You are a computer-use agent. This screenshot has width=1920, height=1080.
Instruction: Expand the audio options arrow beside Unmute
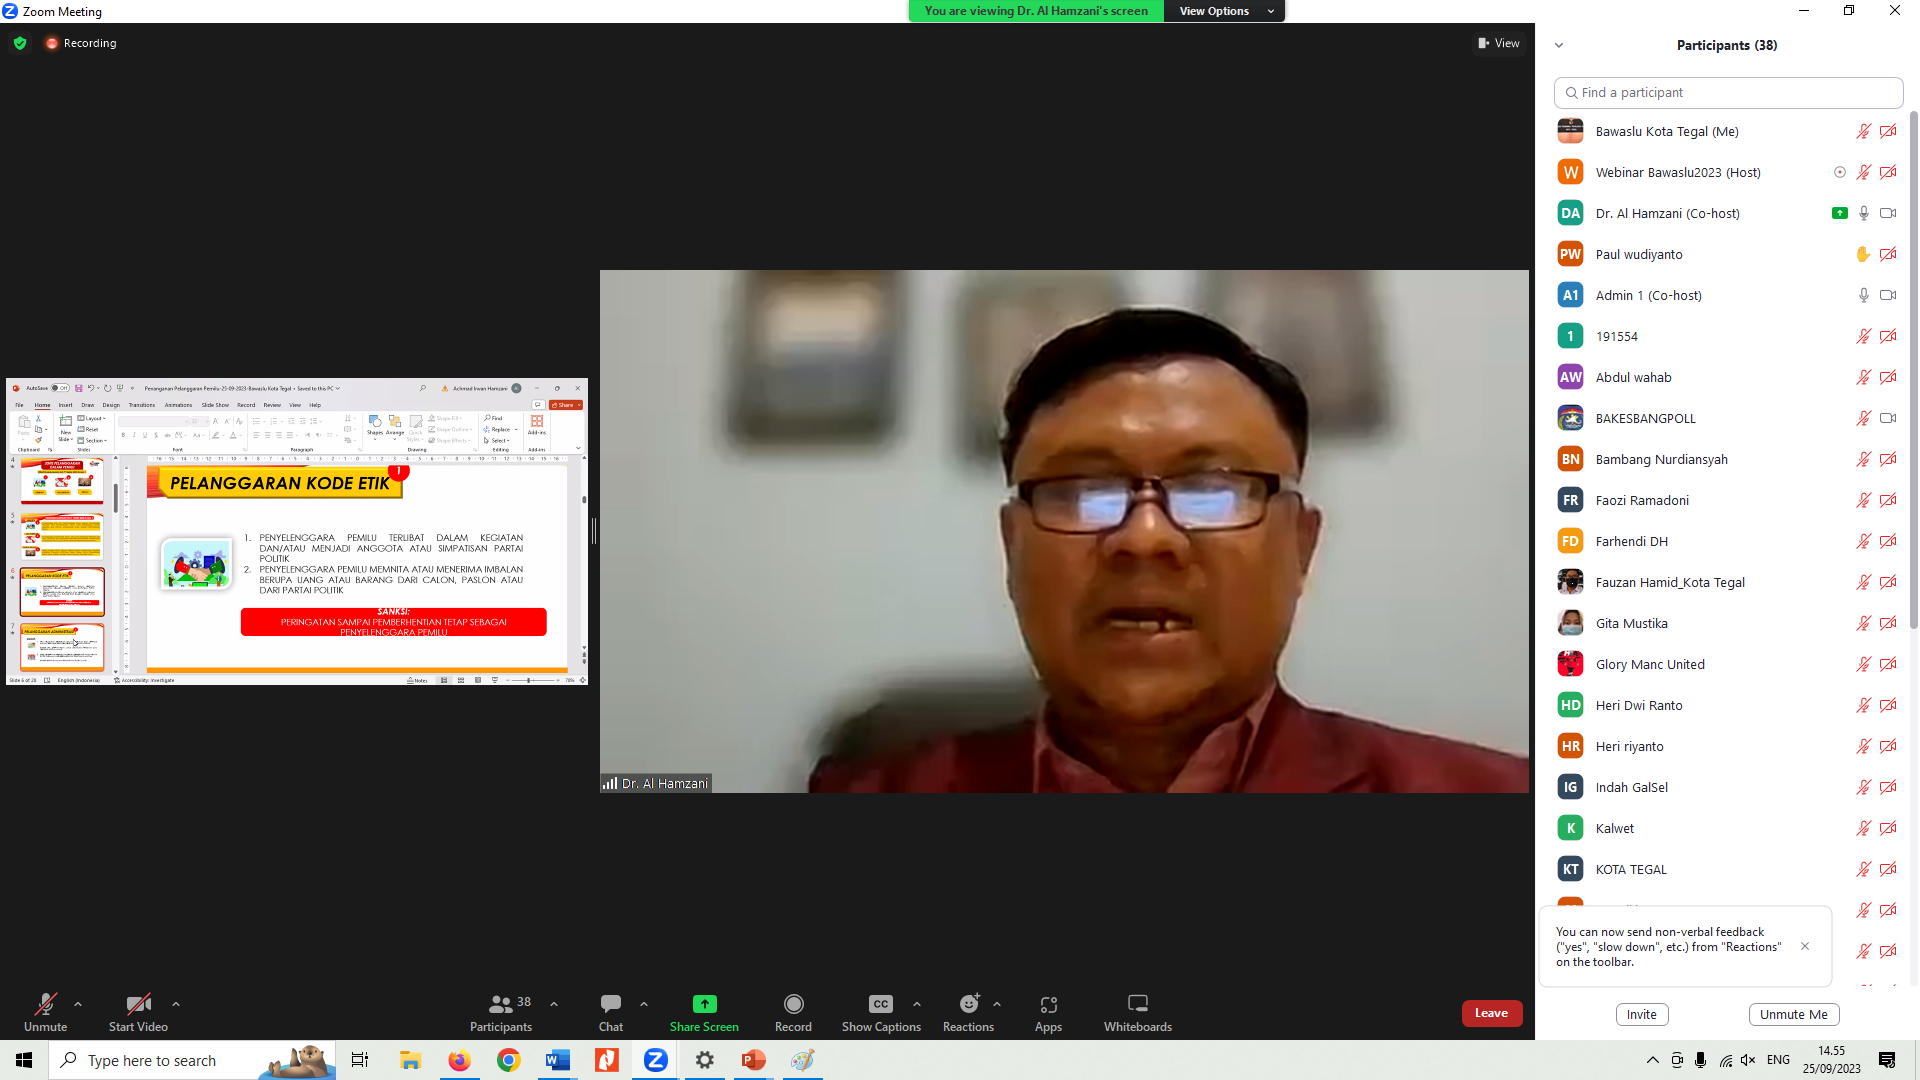point(78,1004)
